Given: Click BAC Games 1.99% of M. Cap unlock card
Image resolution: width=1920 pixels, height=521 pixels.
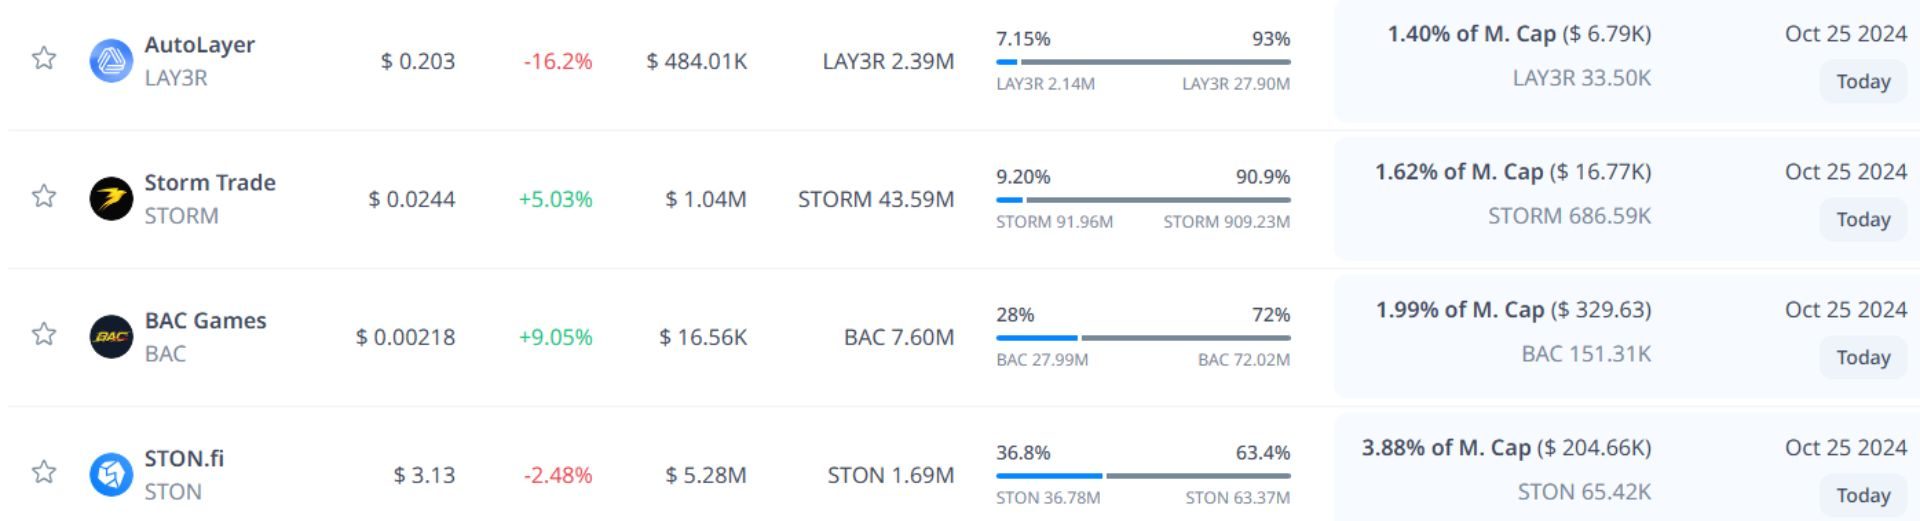Looking at the screenshot, I should click(1512, 311).
